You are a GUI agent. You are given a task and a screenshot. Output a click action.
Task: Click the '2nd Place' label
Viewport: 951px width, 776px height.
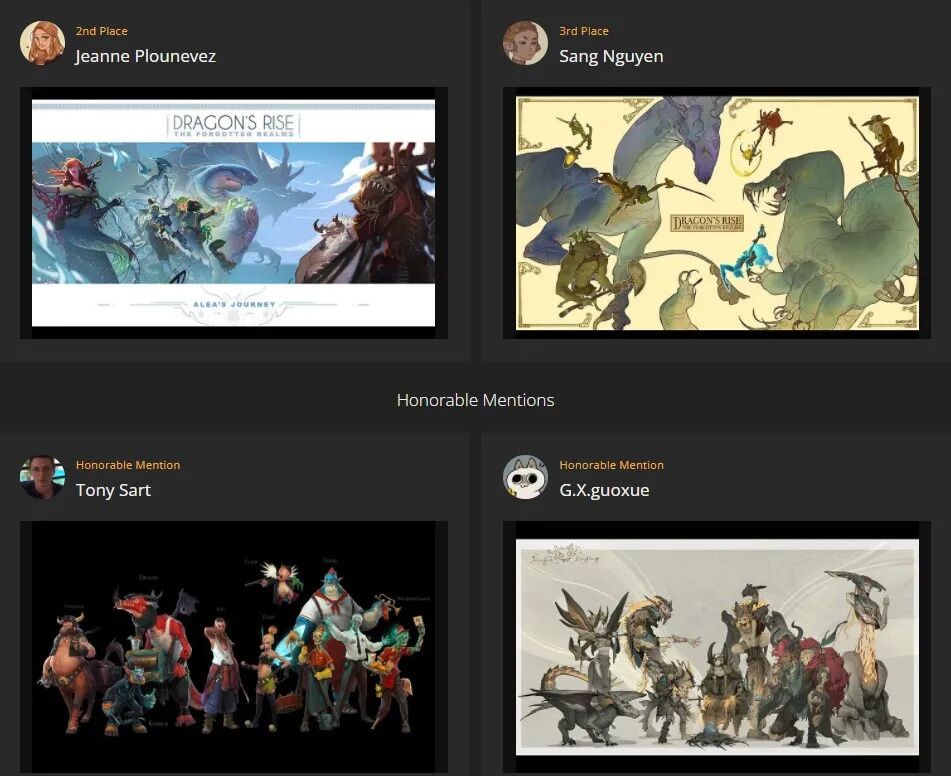[x=101, y=31]
